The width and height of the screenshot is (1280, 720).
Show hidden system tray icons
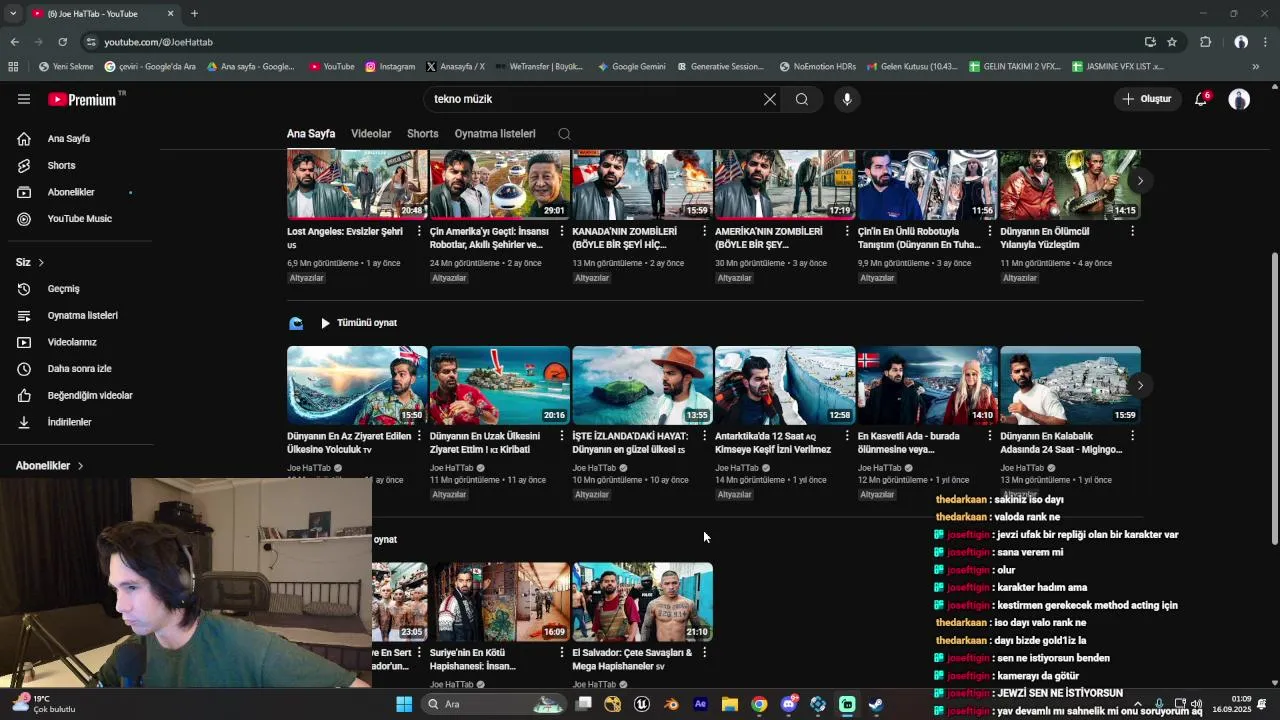pos(1138,704)
